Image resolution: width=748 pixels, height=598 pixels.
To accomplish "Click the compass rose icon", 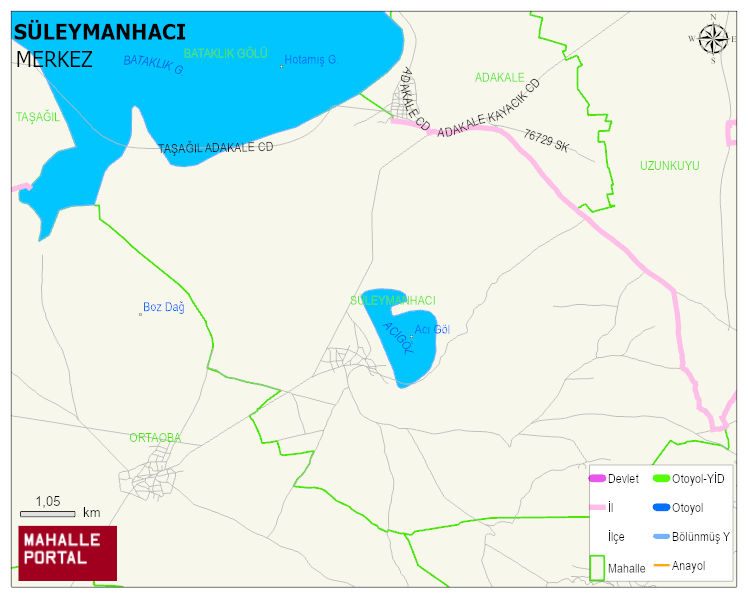I will pos(713,40).
